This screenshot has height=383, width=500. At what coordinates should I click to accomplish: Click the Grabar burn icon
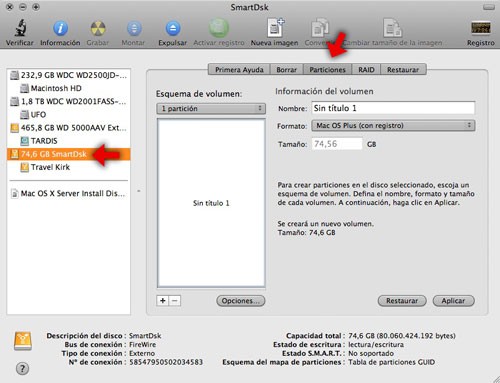98,28
